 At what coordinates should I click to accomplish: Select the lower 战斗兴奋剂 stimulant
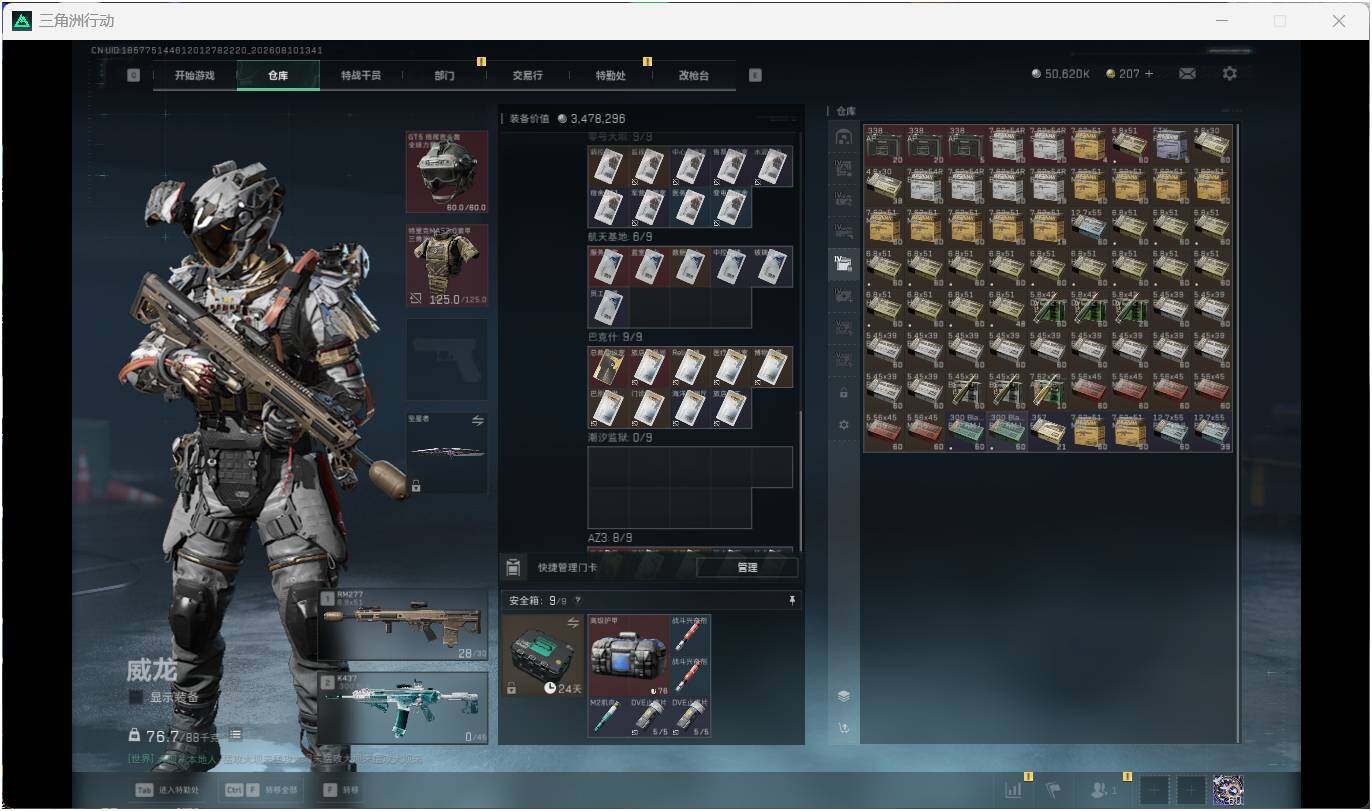(691, 676)
